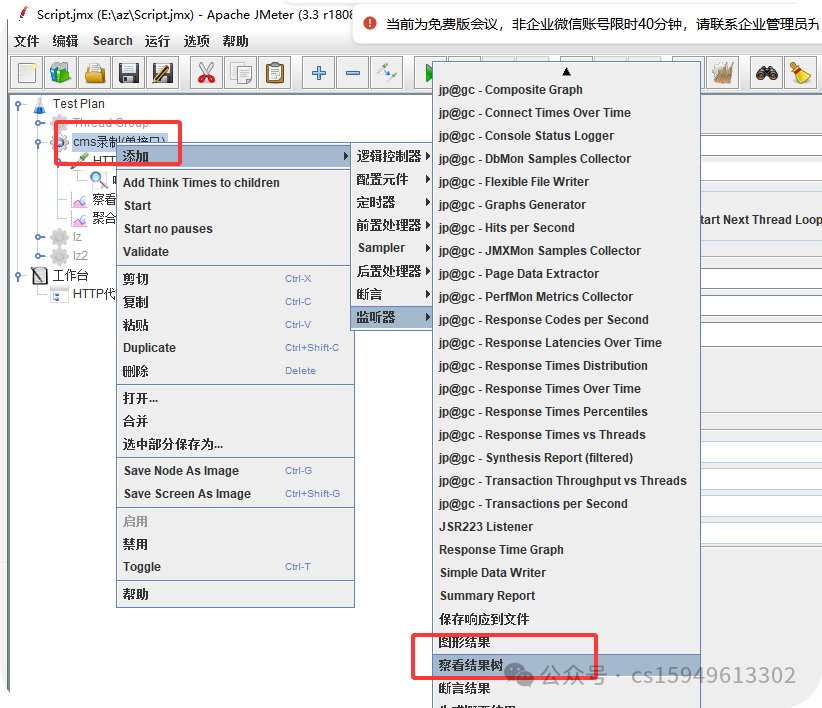Open the 断言 submenu
The width and height of the screenshot is (822, 708).
coord(392,294)
